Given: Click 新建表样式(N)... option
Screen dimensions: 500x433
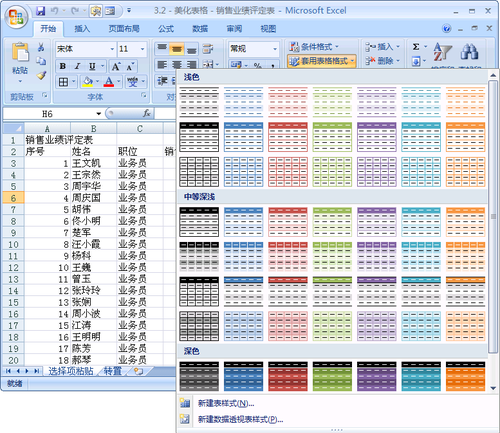Looking at the screenshot, I should [x=226, y=404].
